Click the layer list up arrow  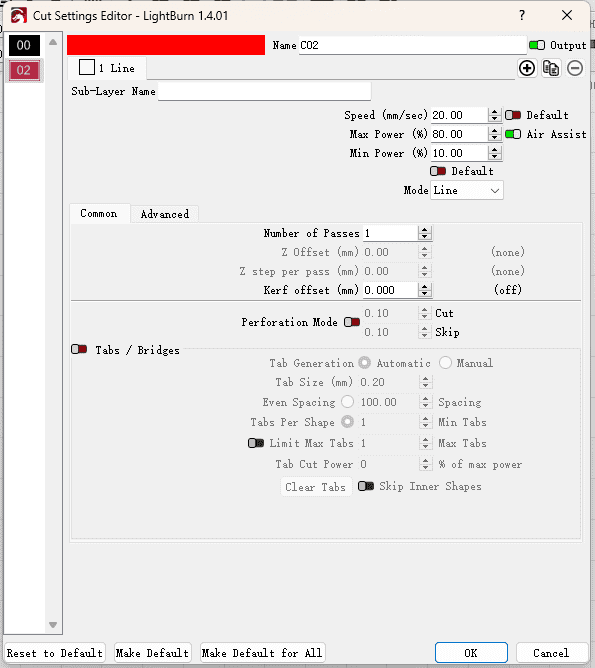pos(53,42)
